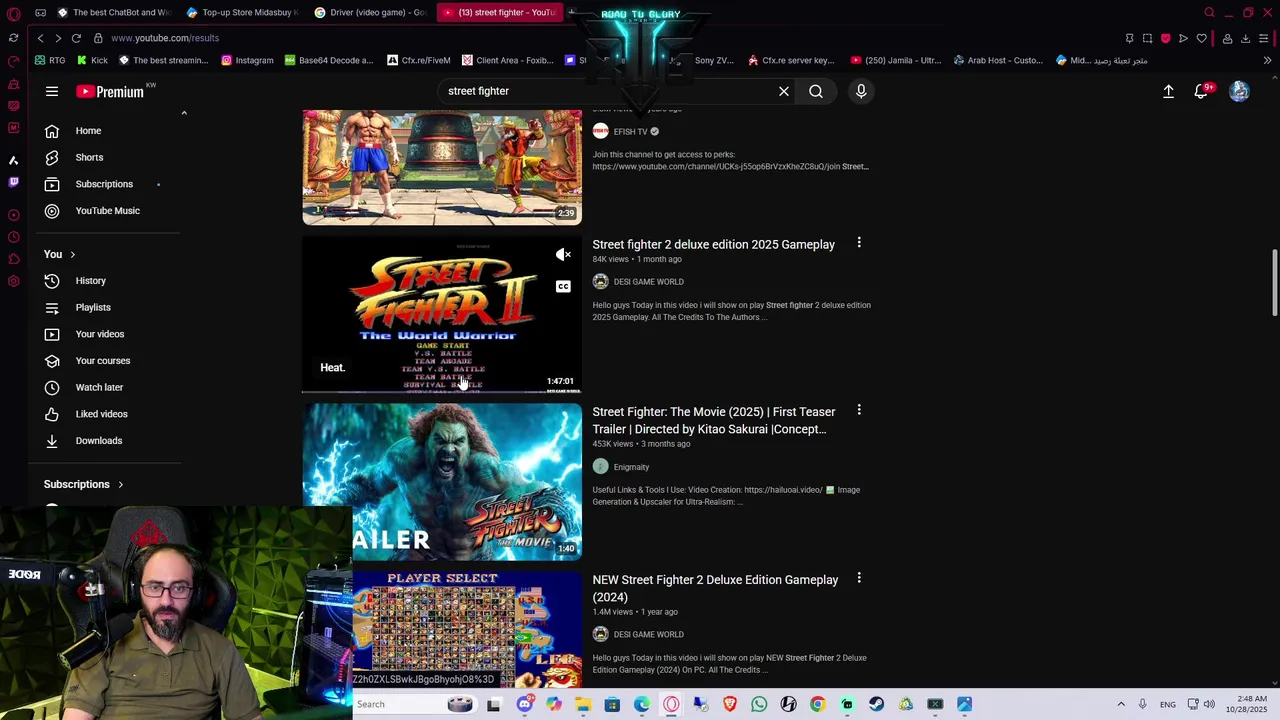
Task: Clear the search box with the X
Action: click(784, 91)
